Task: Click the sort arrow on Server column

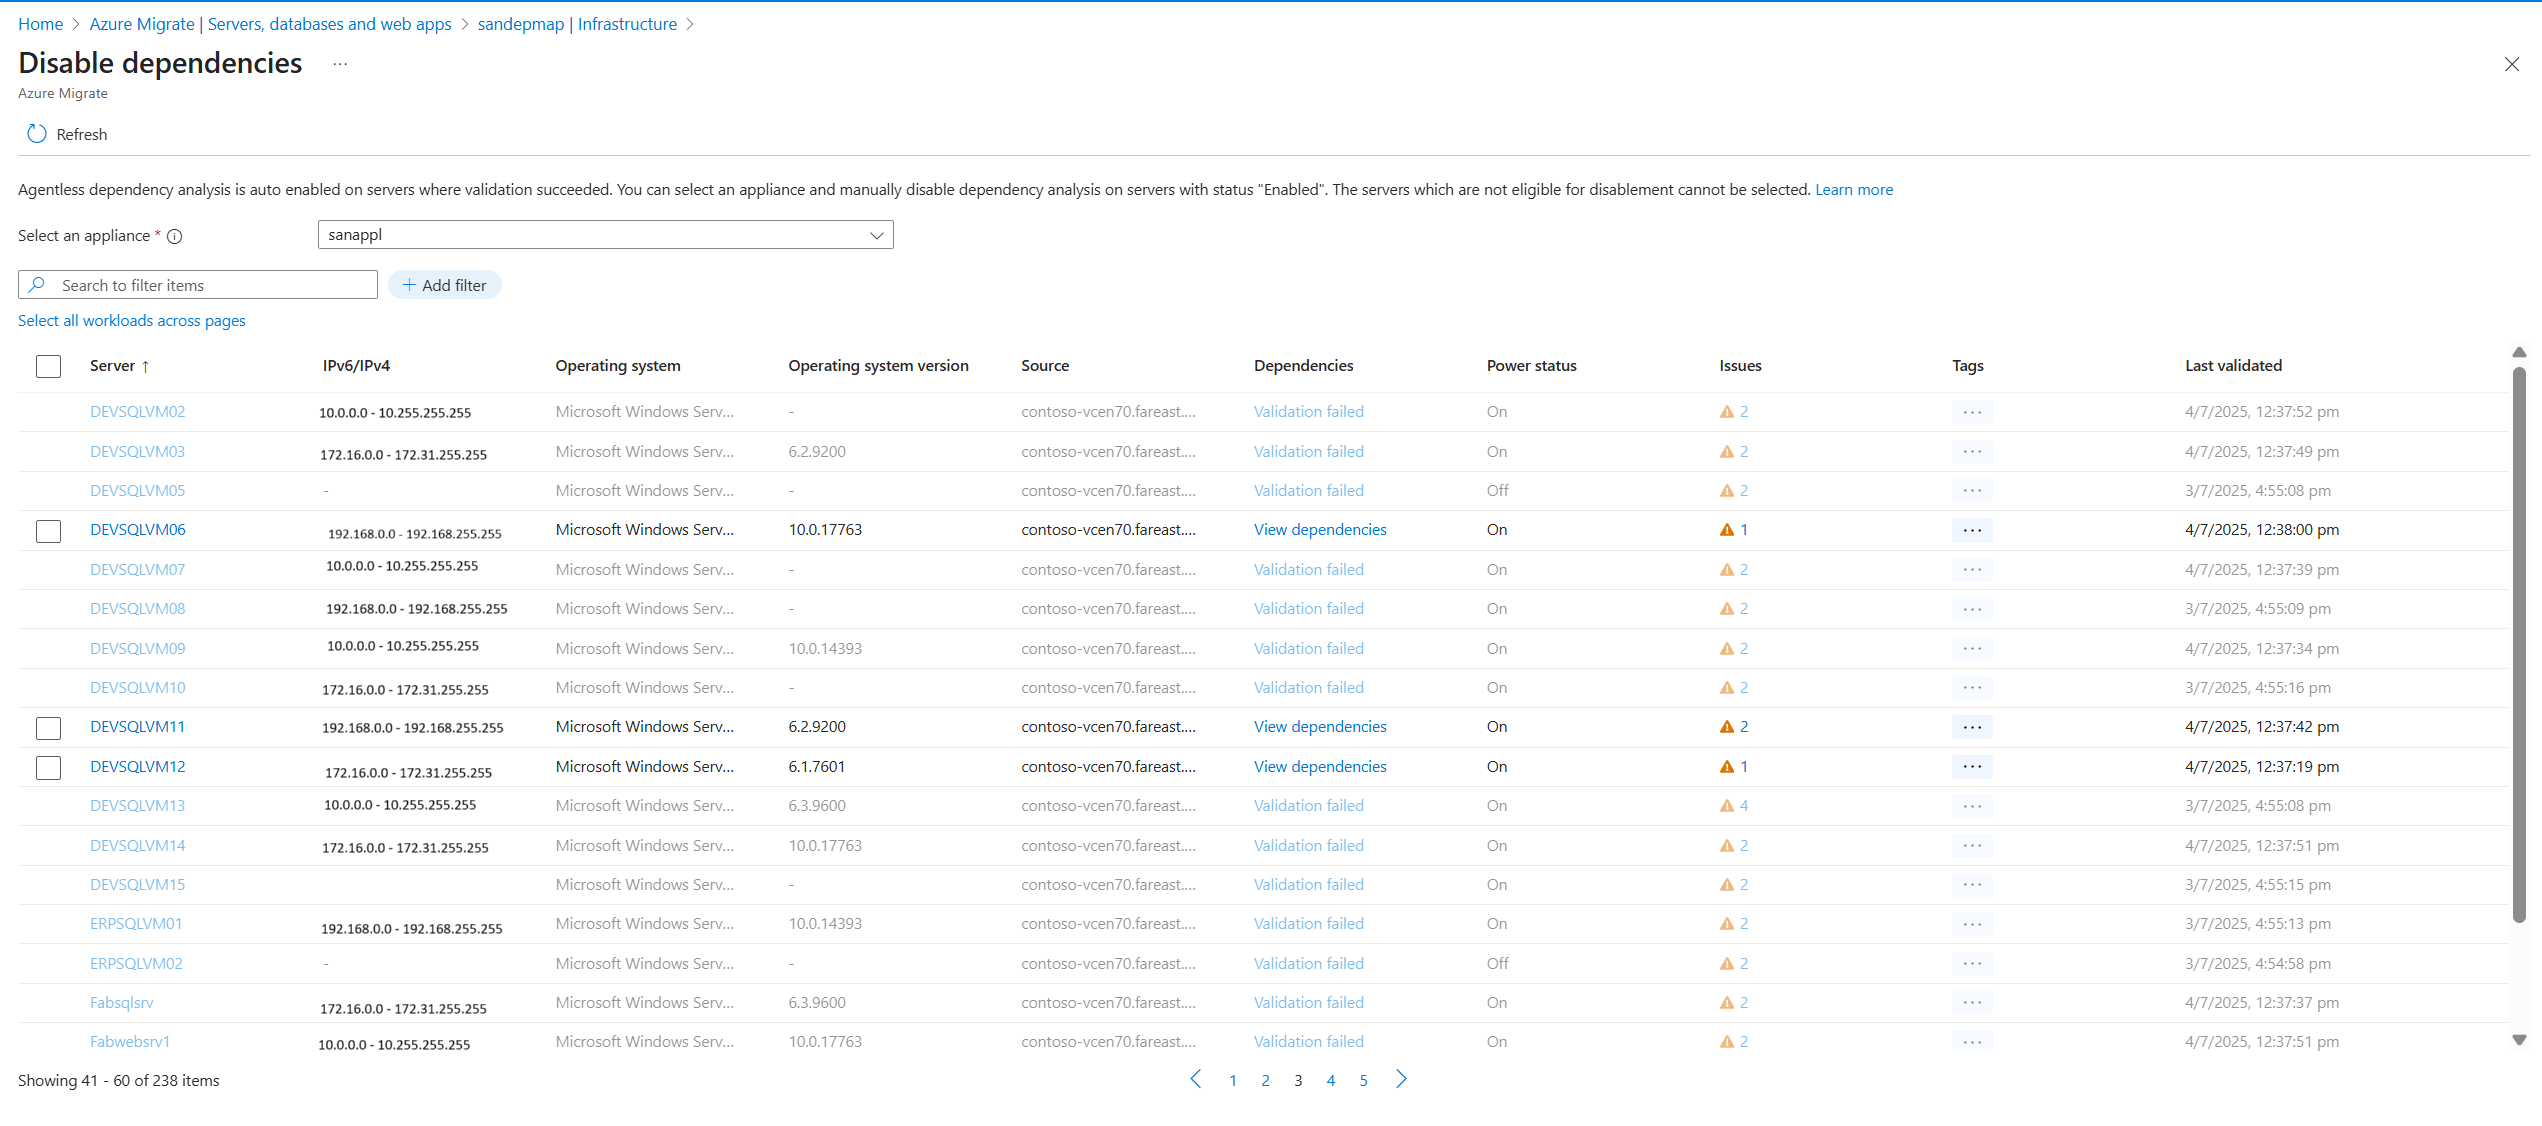Action: [x=146, y=367]
